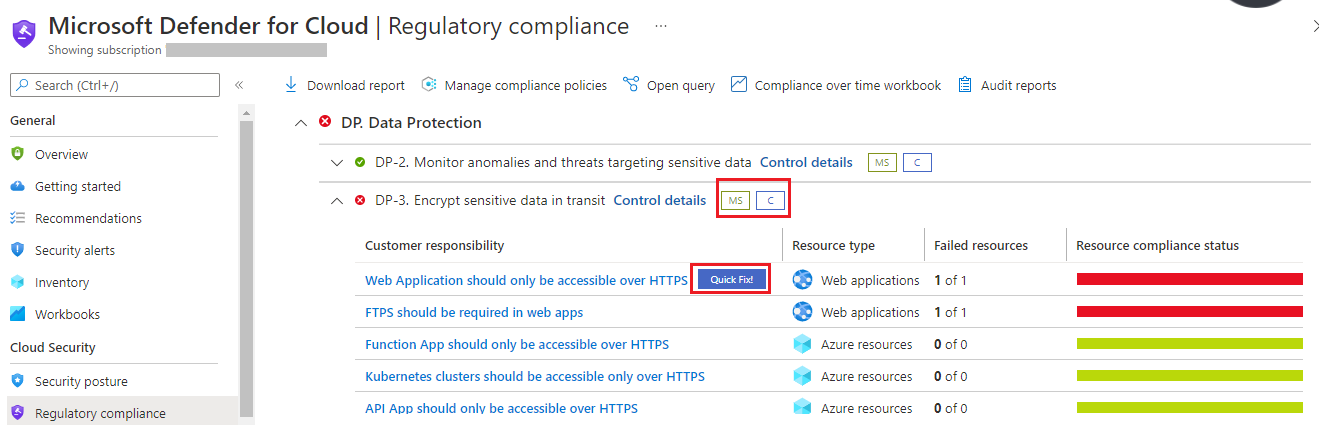Image resolution: width=1319 pixels, height=425 pixels.
Task: Open Overview in the sidebar menu
Action: (61, 154)
